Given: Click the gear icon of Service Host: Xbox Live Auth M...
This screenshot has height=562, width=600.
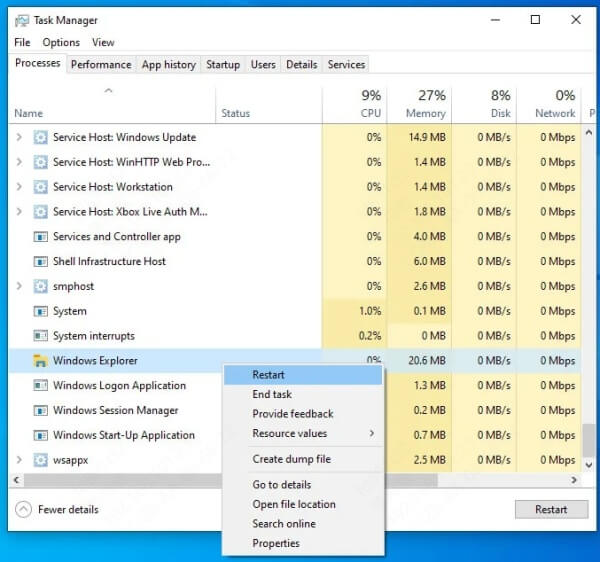Looking at the screenshot, I should 41,212.
